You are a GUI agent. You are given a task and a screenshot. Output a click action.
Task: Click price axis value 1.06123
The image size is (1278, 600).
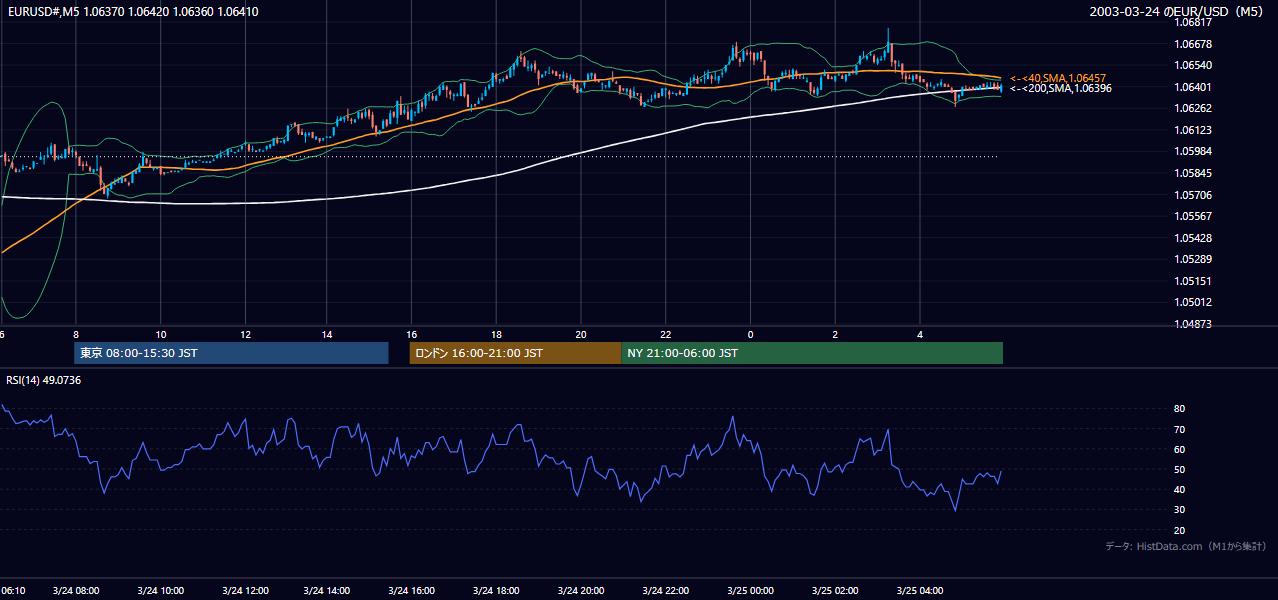(1192, 130)
